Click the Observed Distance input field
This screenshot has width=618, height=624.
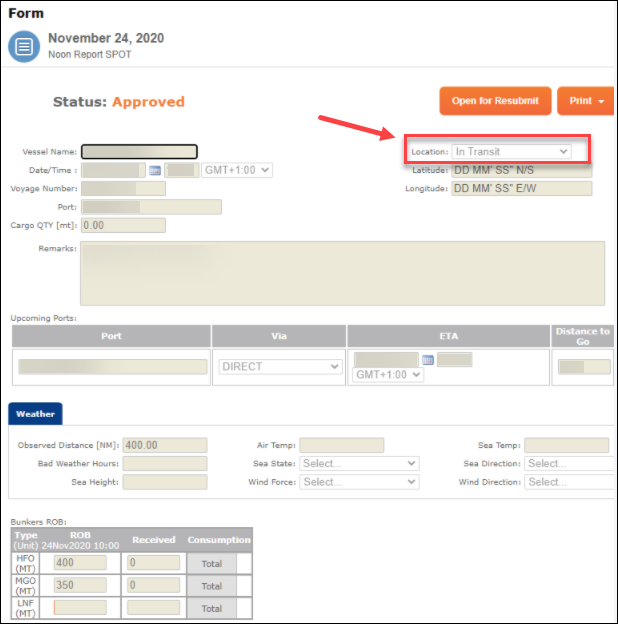pyautogui.click(x=165, y=446)
